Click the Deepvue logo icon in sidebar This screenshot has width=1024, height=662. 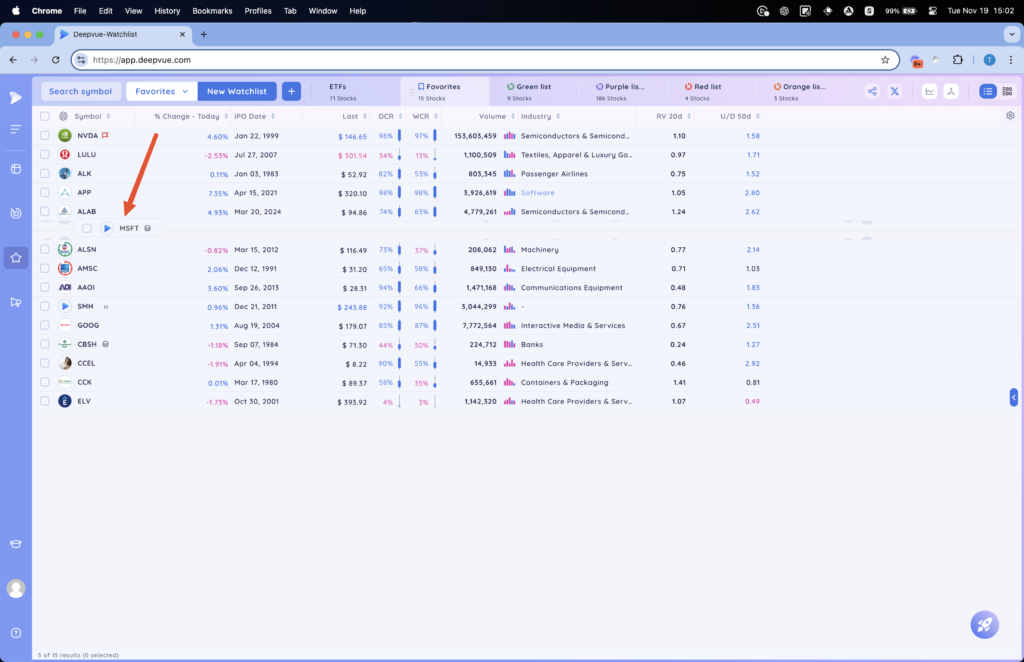(x=16, y=97)
